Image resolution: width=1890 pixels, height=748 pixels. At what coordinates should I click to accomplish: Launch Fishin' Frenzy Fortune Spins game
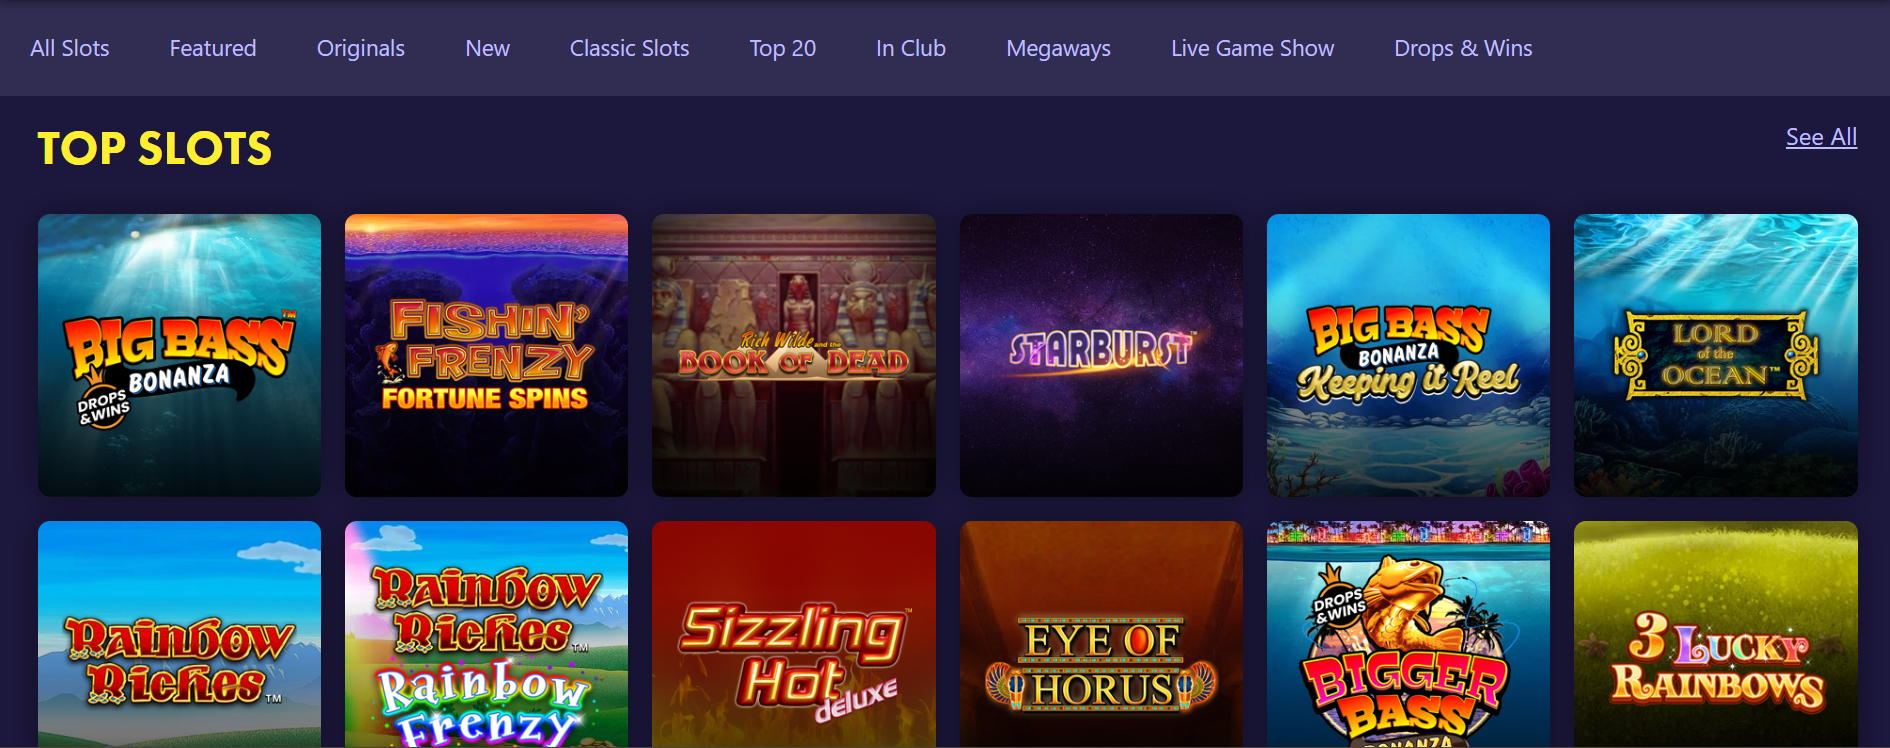(486, 355)
